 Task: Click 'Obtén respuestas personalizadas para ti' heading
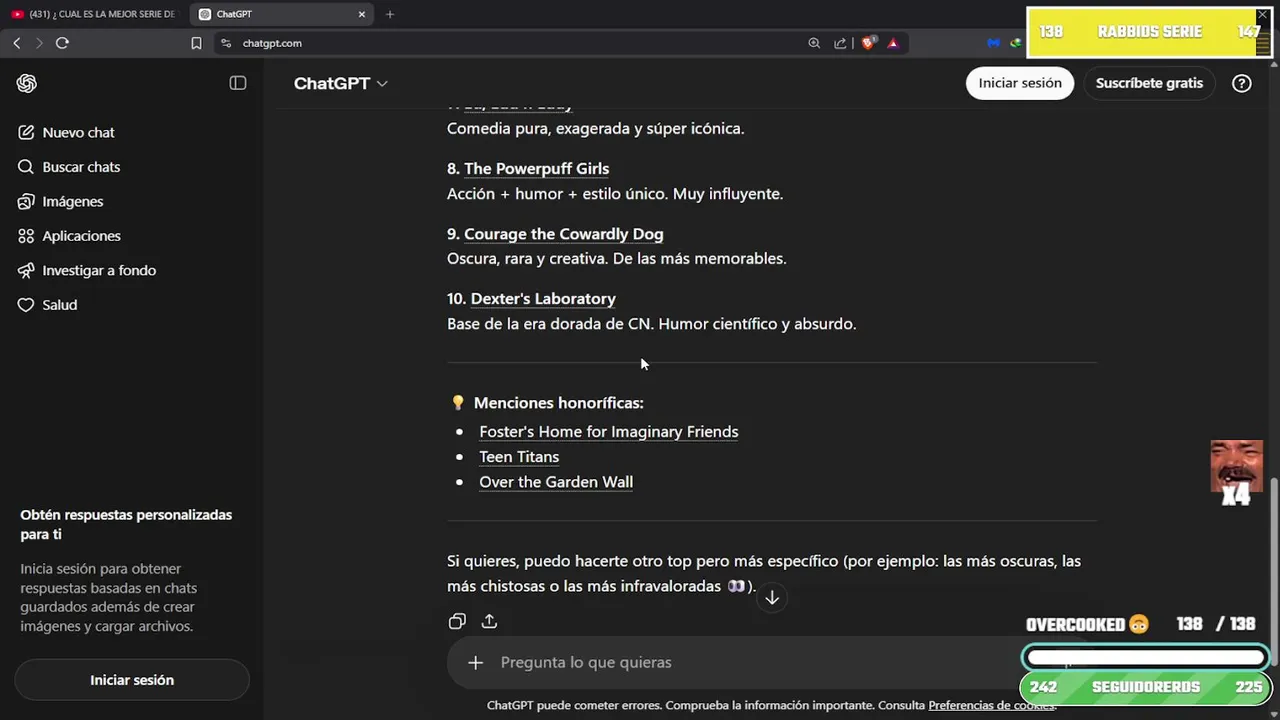coord(126,524)
